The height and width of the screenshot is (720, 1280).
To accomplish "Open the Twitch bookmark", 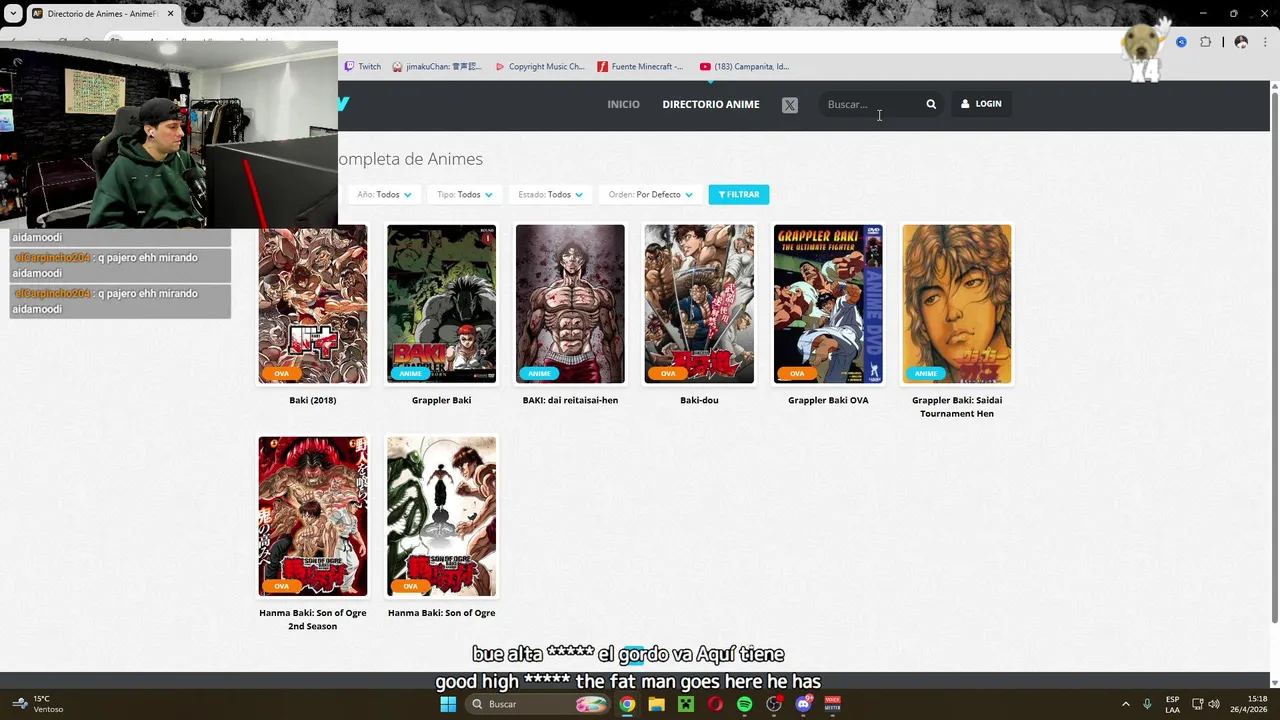I will tap(363, 67).
